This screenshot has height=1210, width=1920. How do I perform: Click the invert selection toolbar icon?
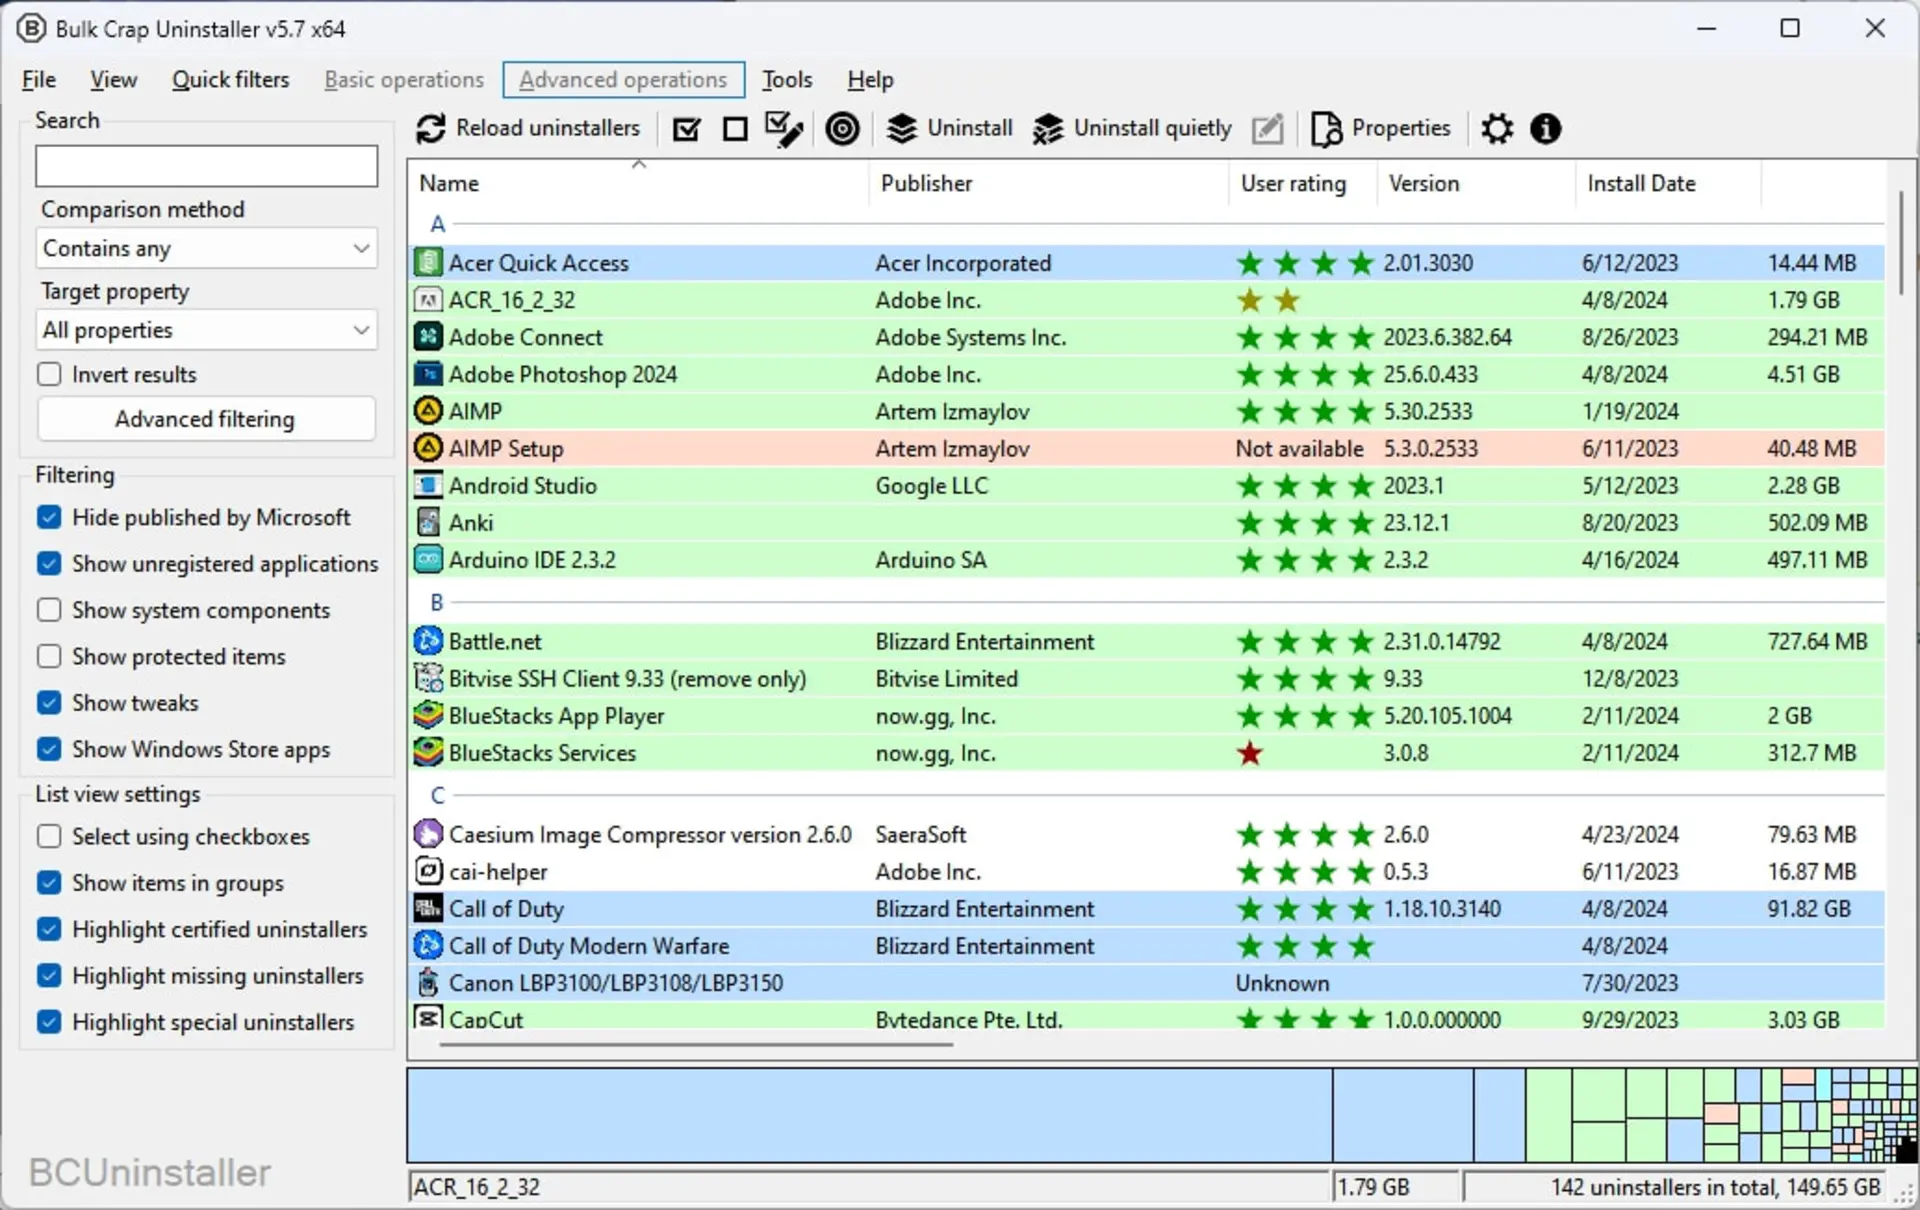pyautogui.click(x=784, y=129)
